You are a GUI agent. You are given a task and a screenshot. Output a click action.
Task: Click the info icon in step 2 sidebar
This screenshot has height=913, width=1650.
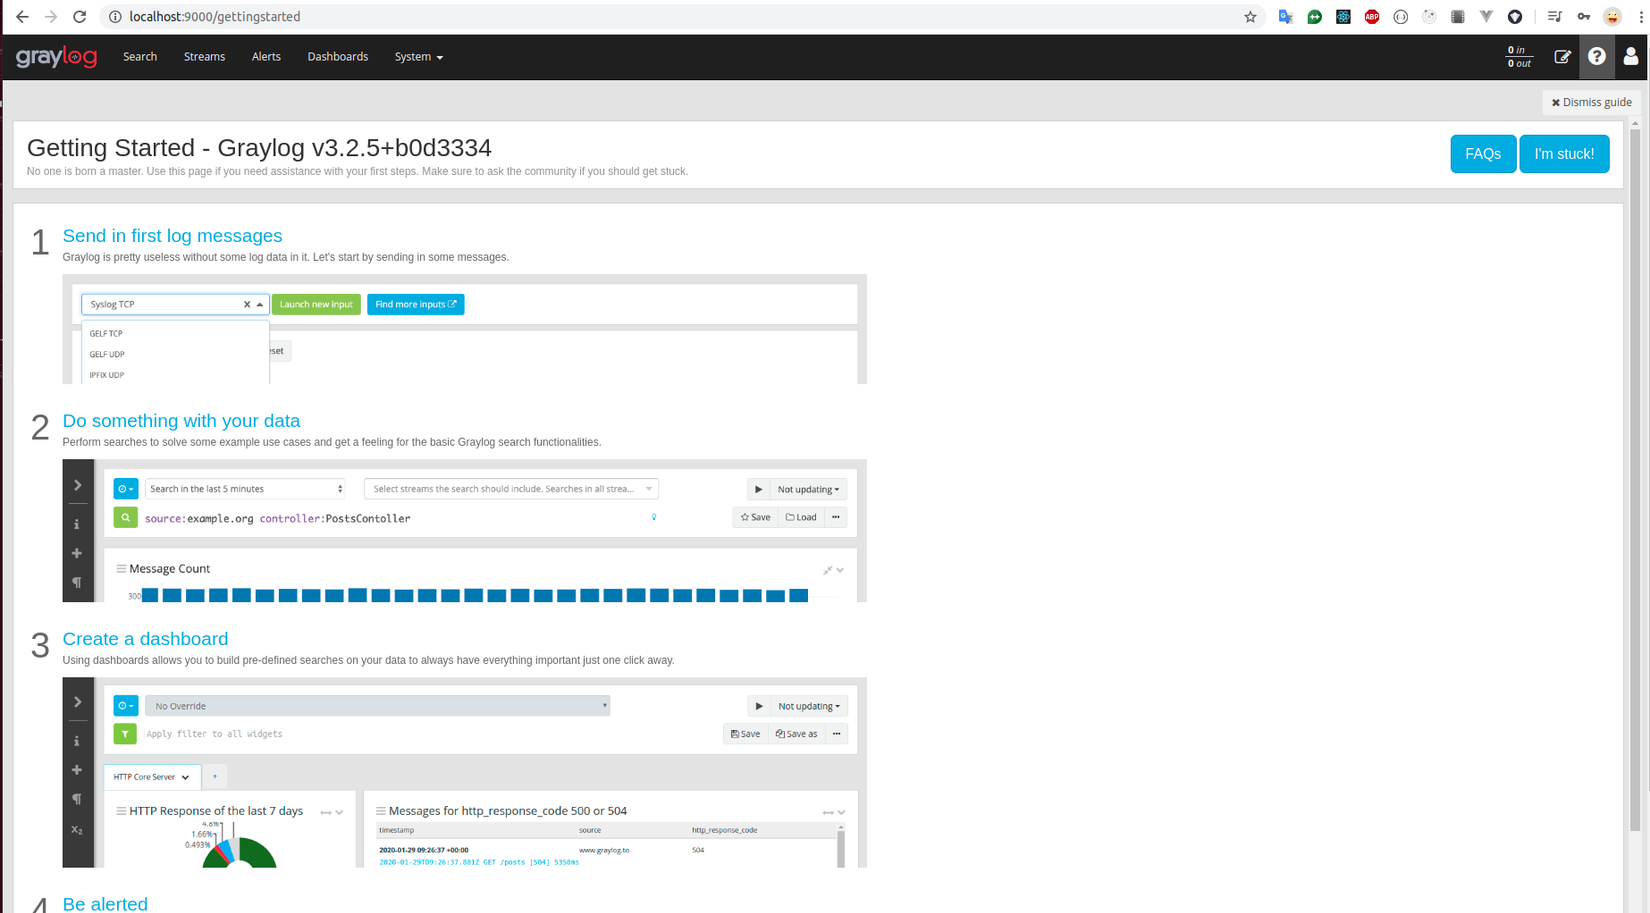point(77,524)
